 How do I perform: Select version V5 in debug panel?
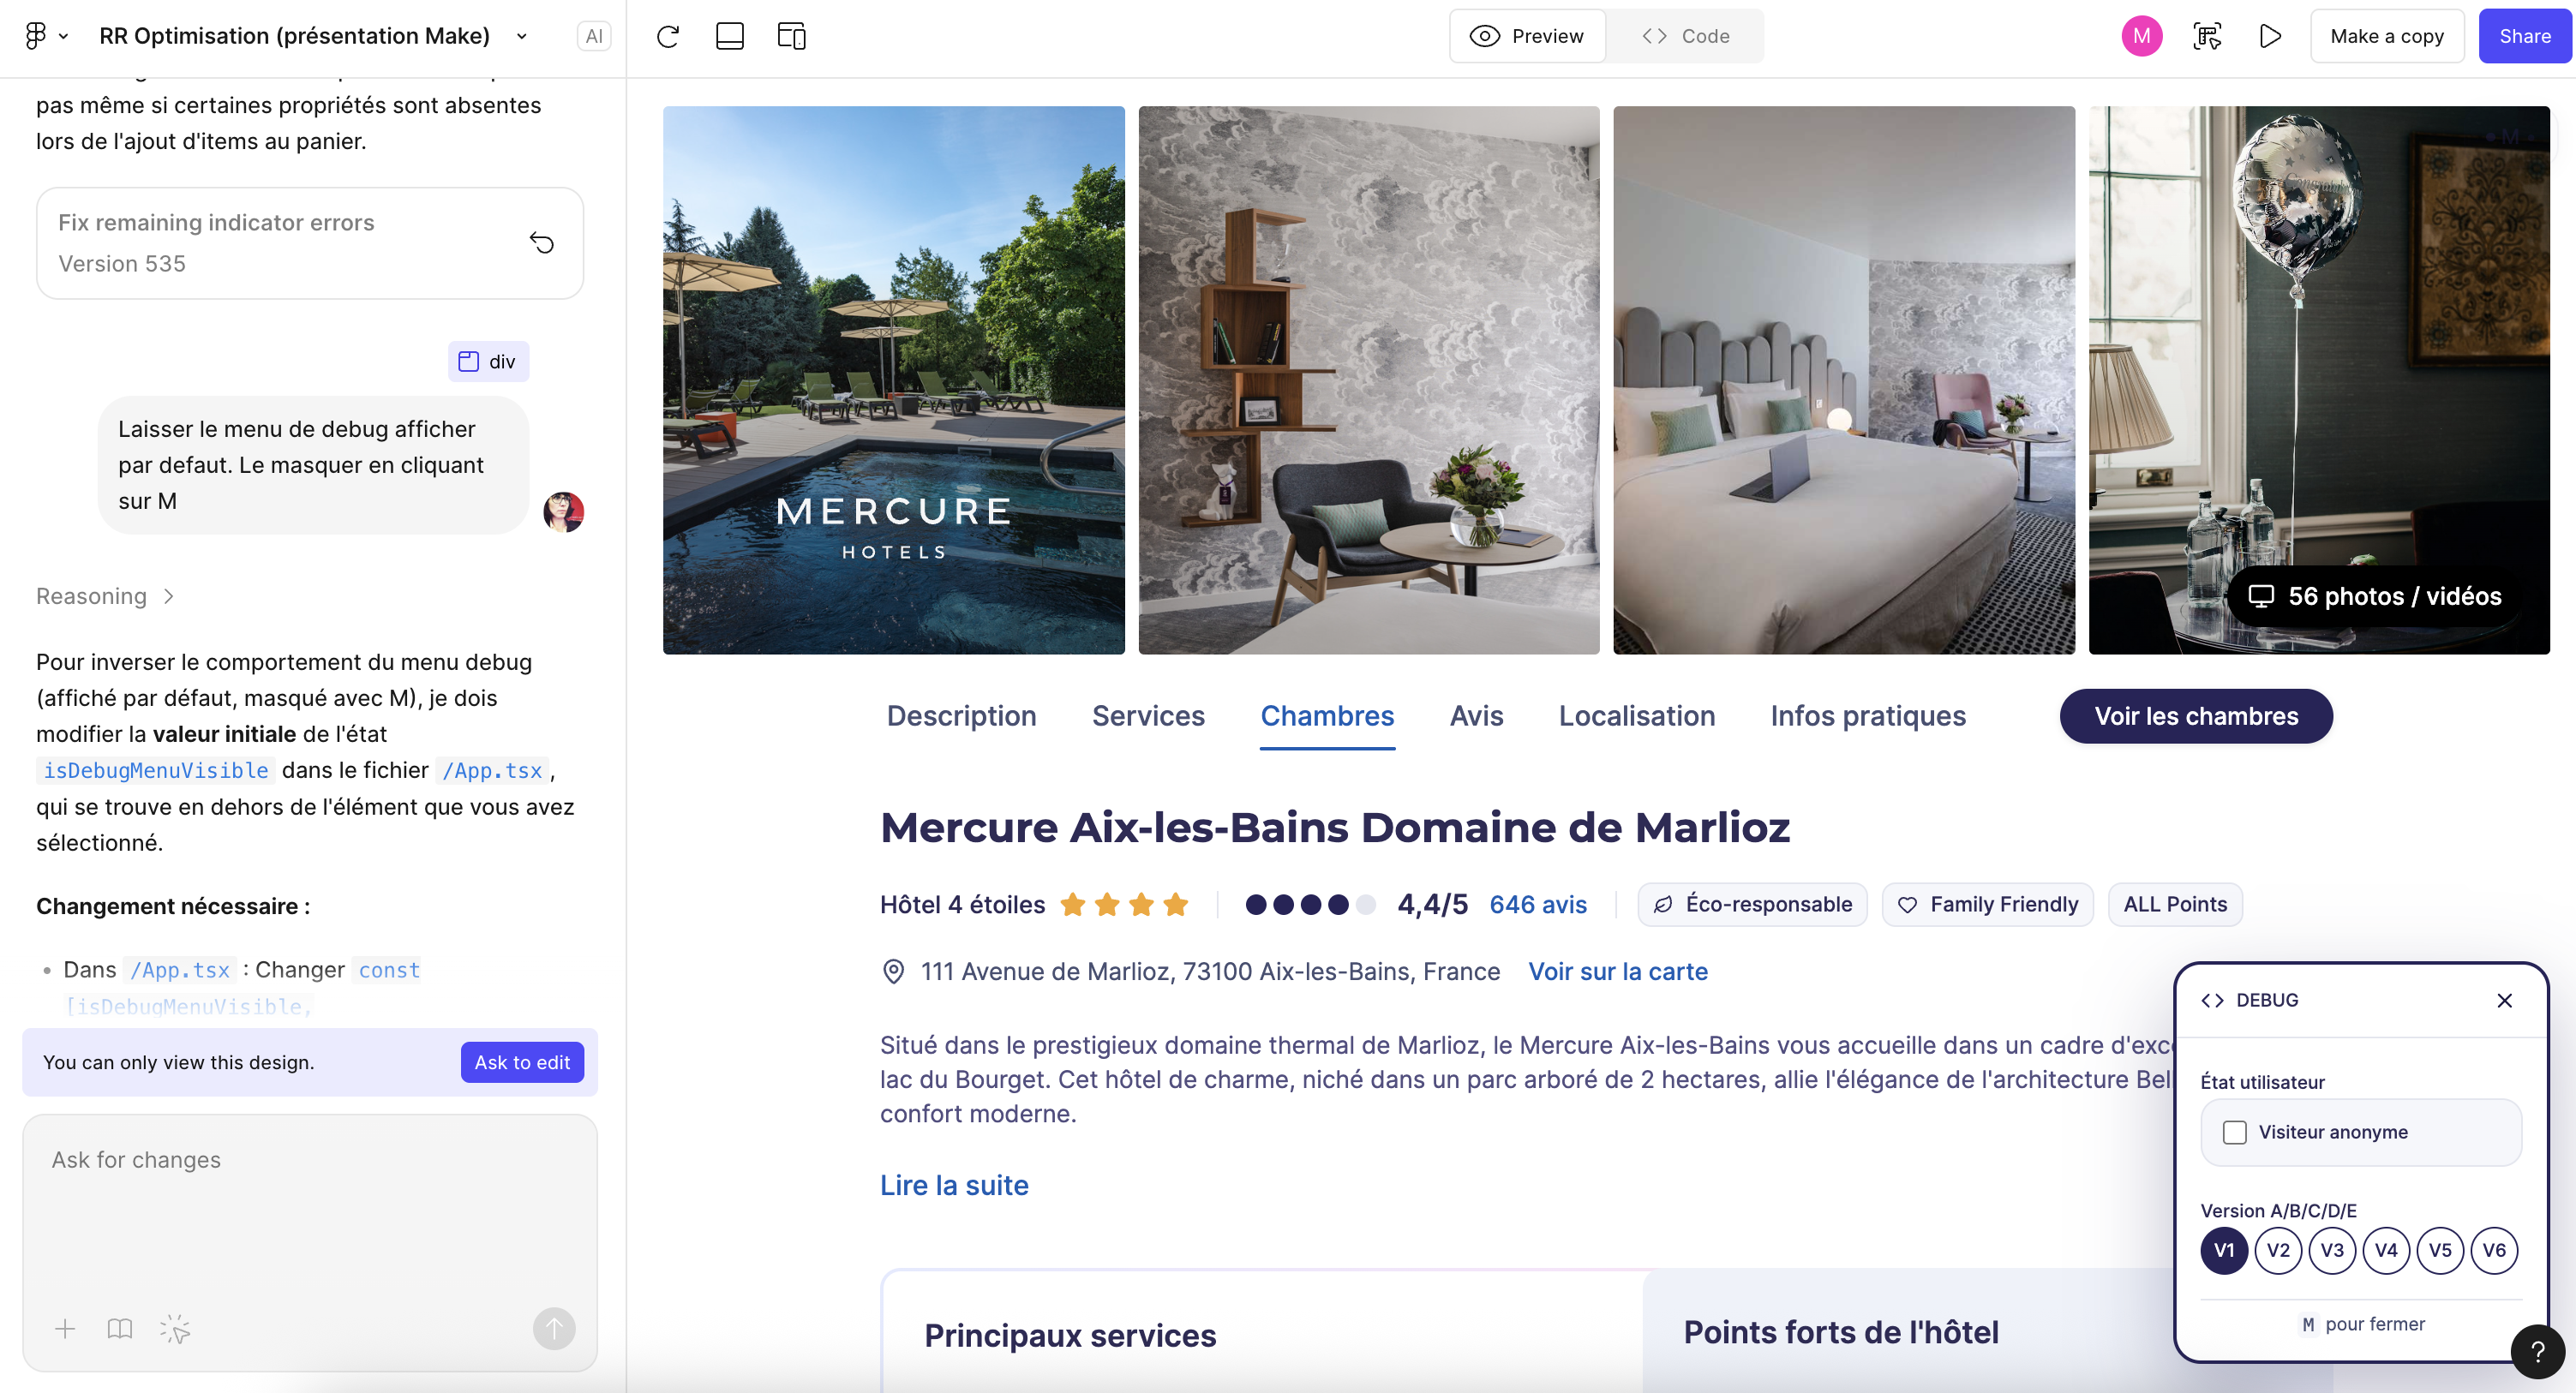tap(2439, 1250)
